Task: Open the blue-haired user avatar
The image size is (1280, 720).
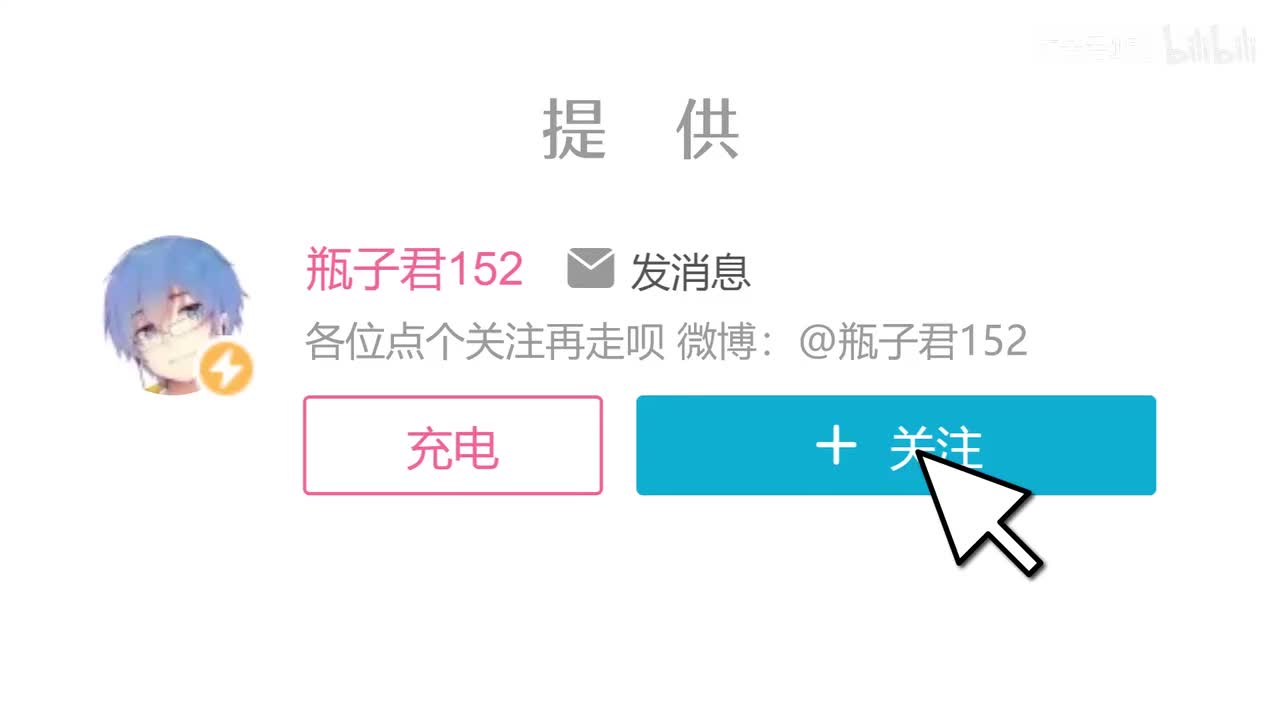Action: pyautogui.click(x=177, y=315)
